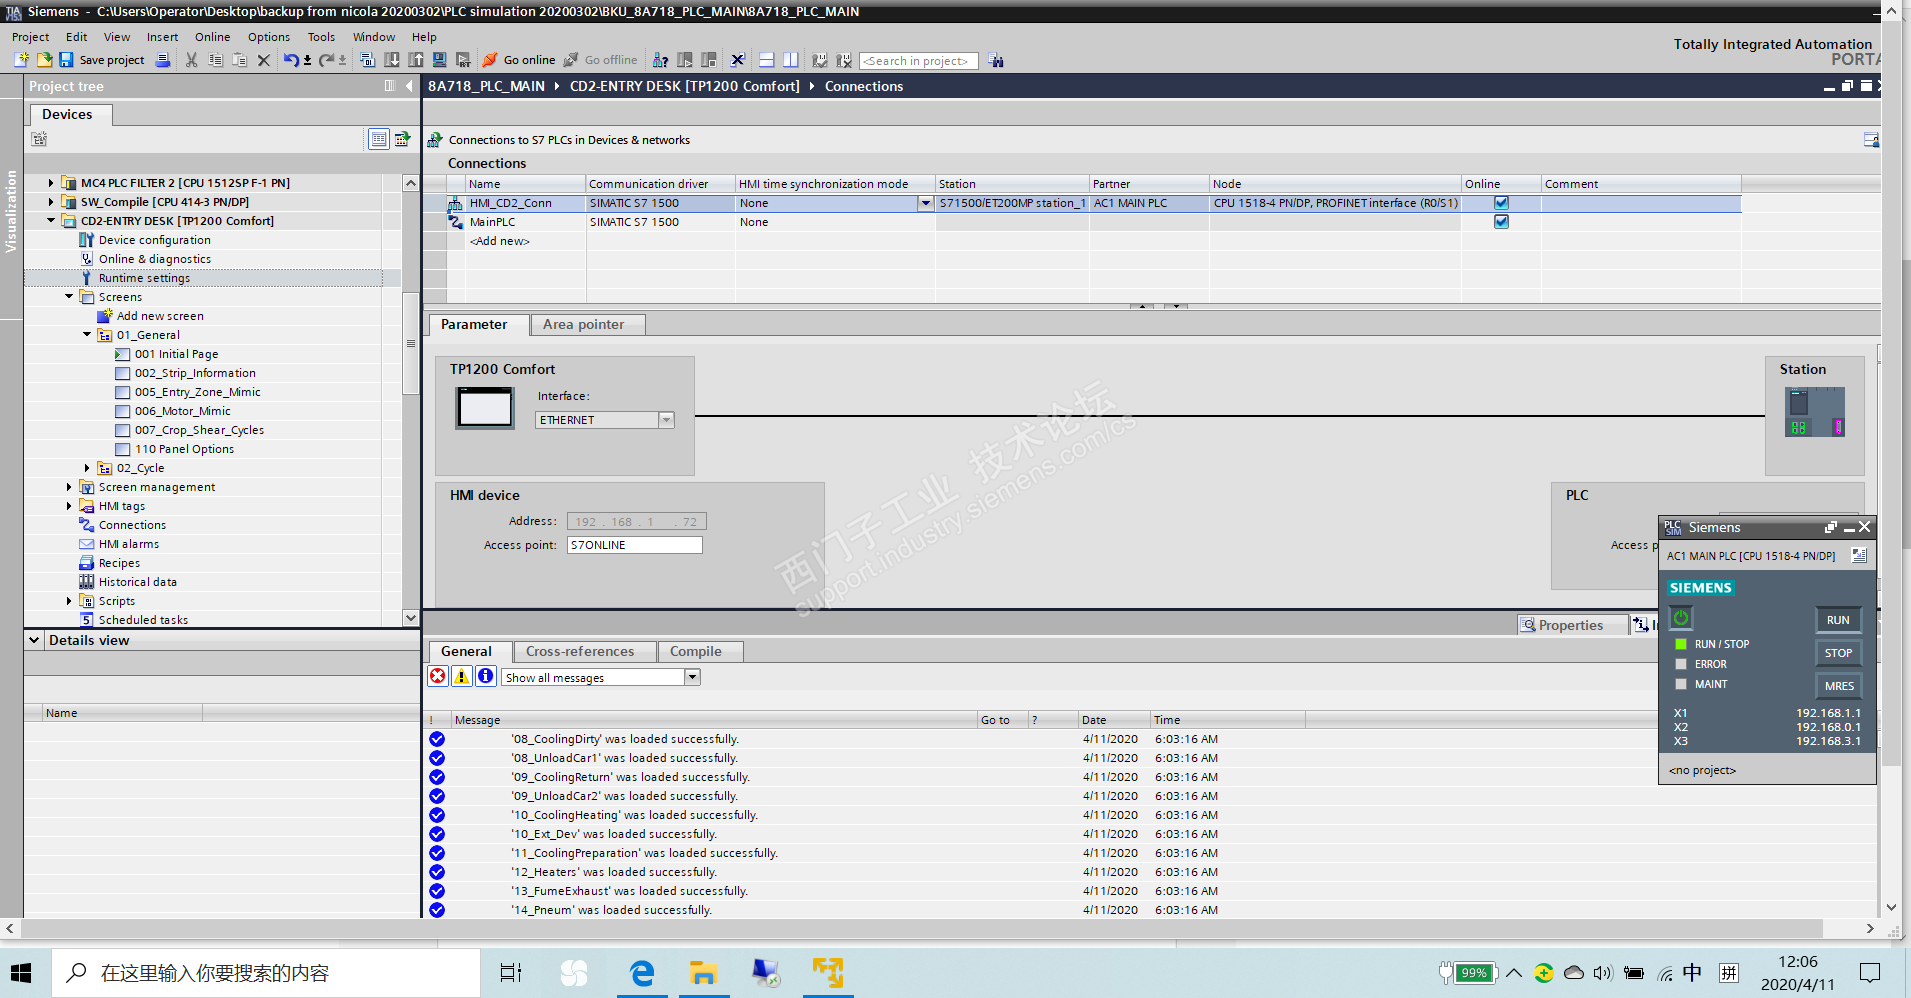
Task: Open File Explorer from taskbar
Action: tap(703, 973)
